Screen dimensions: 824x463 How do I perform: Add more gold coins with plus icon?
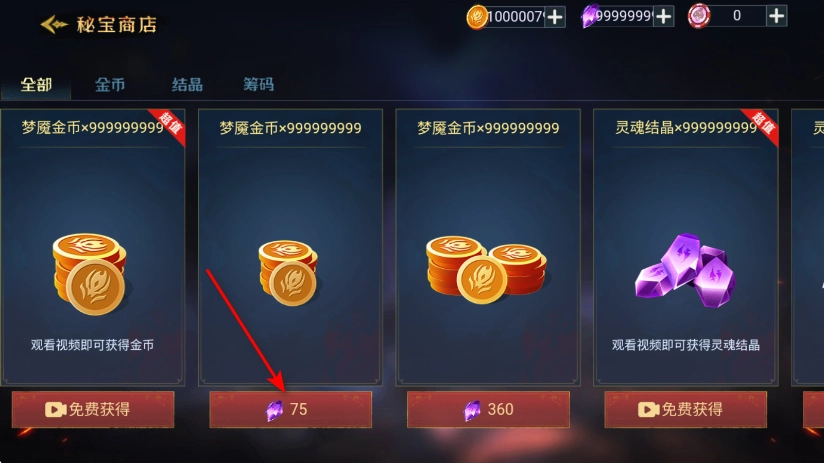click(555, 17)
